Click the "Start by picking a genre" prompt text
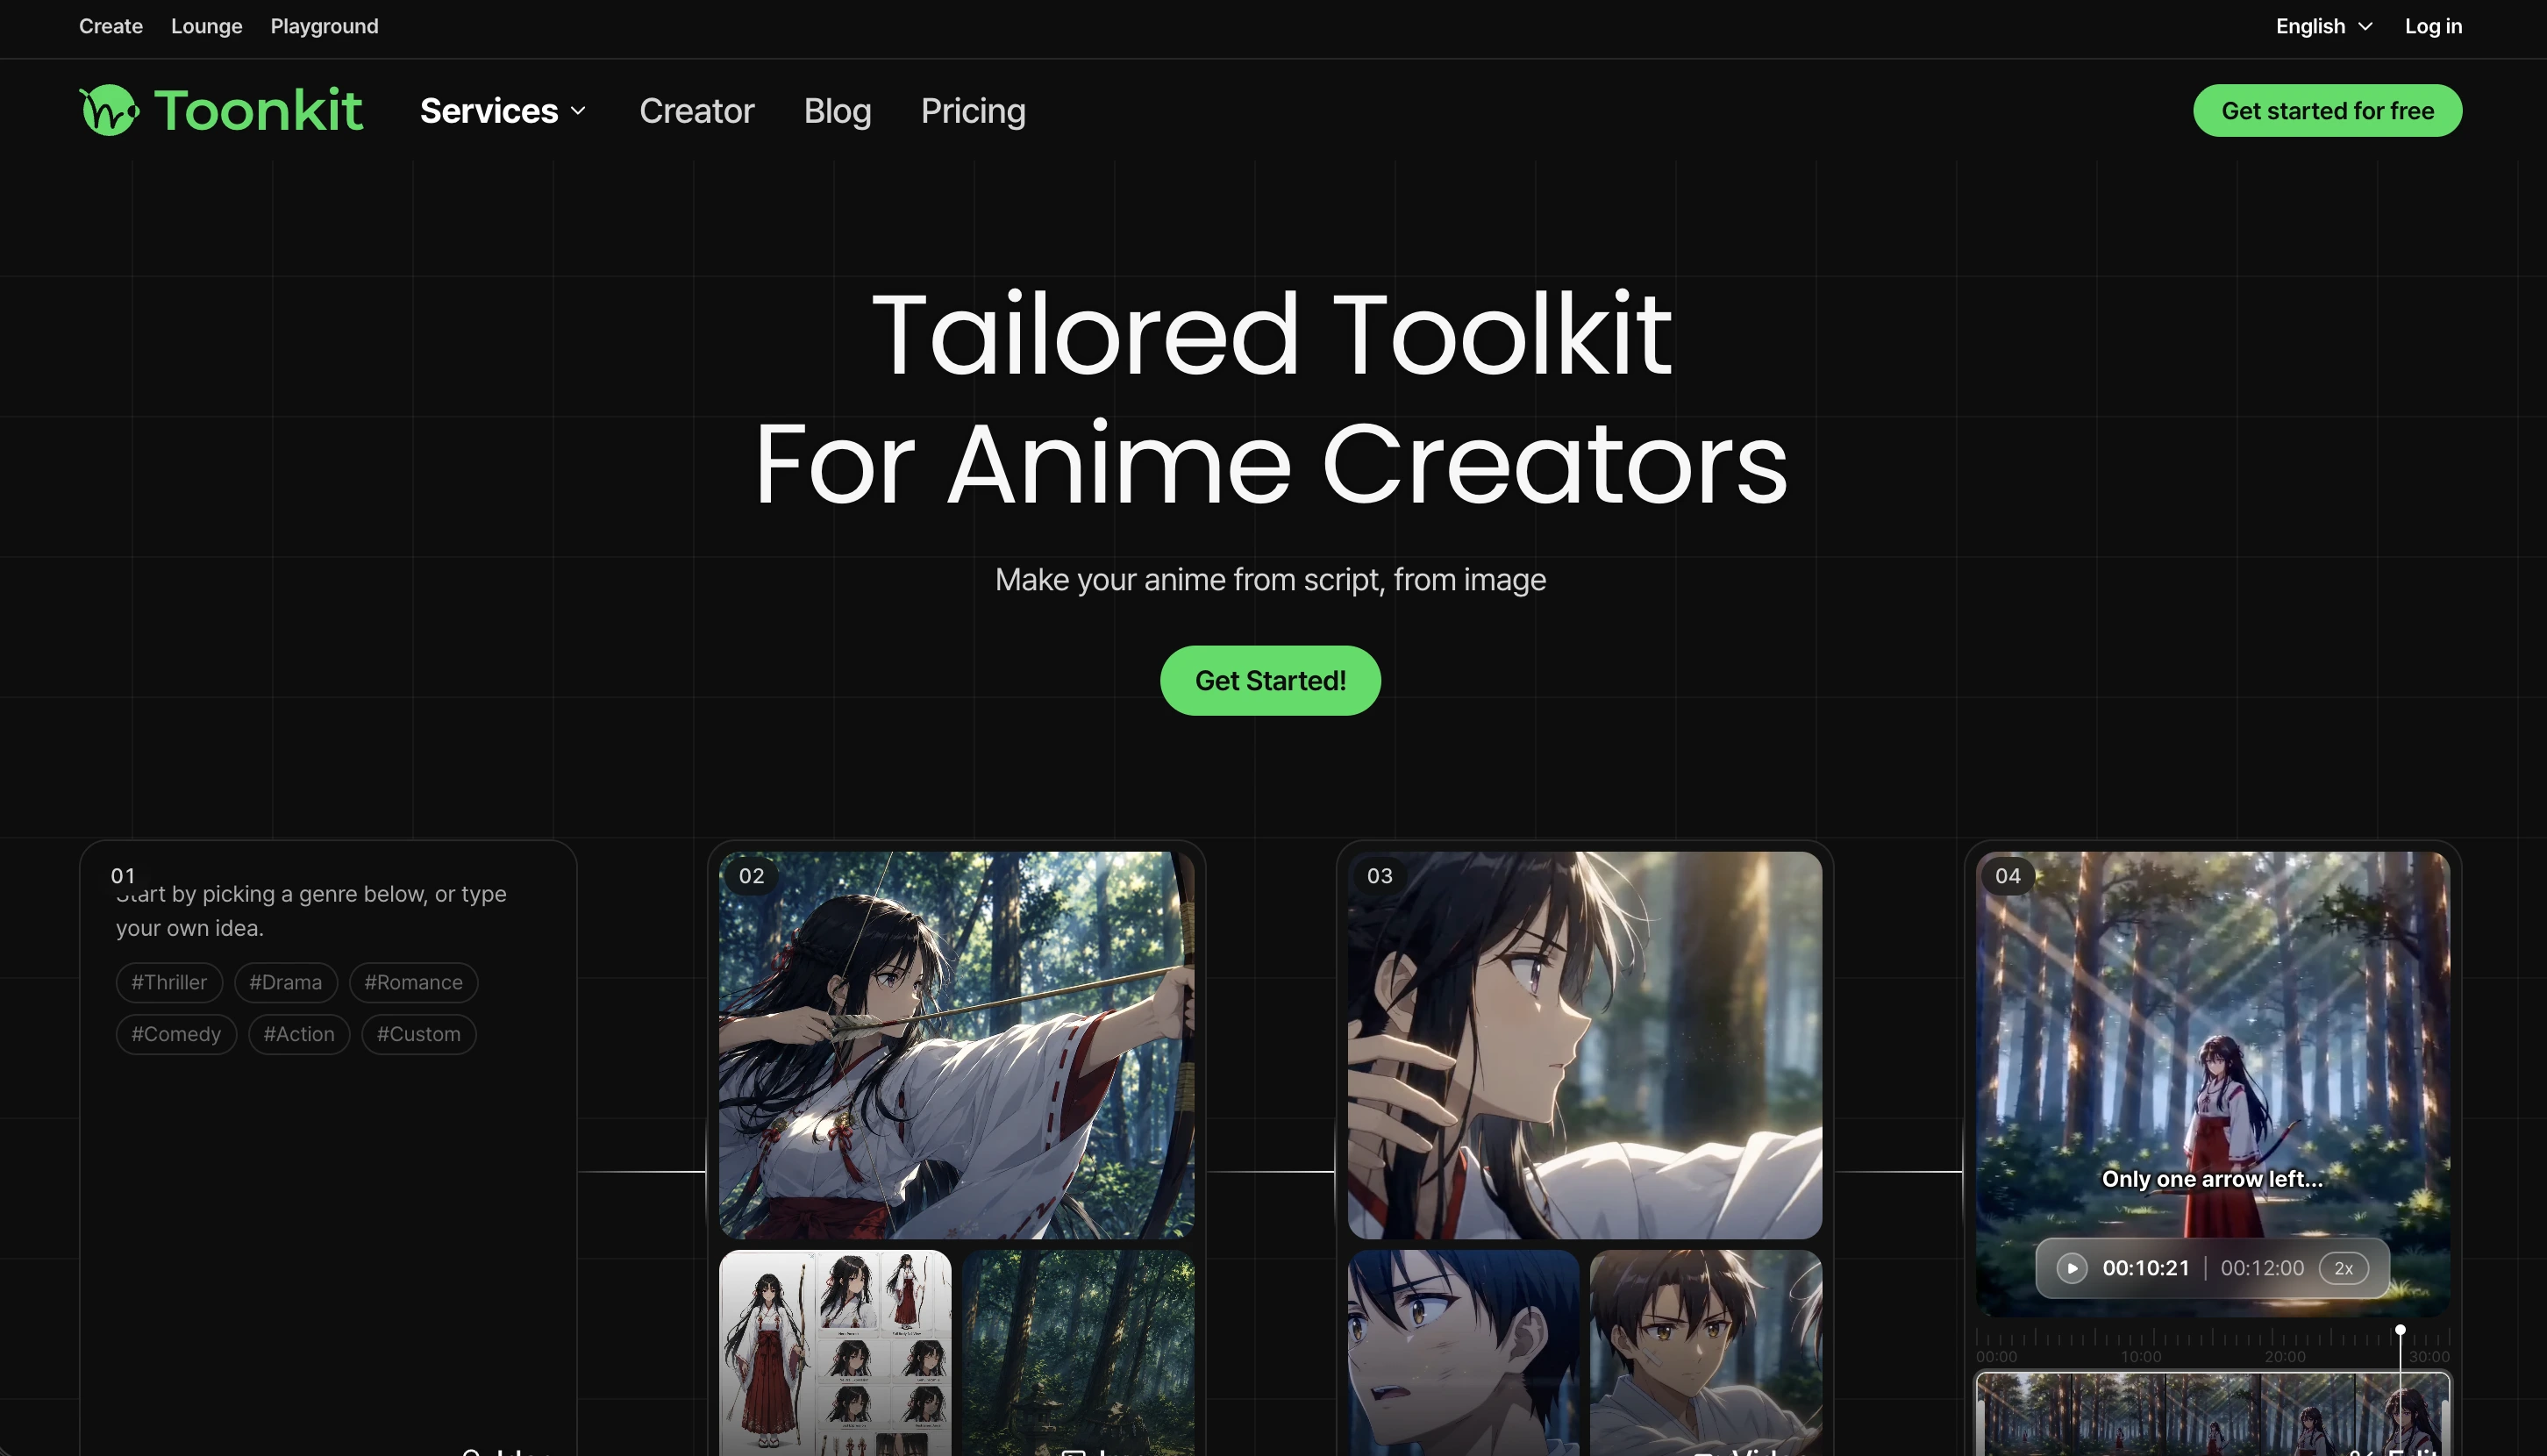Screen dimensions: 2547x1456 [x=311, y=911]
